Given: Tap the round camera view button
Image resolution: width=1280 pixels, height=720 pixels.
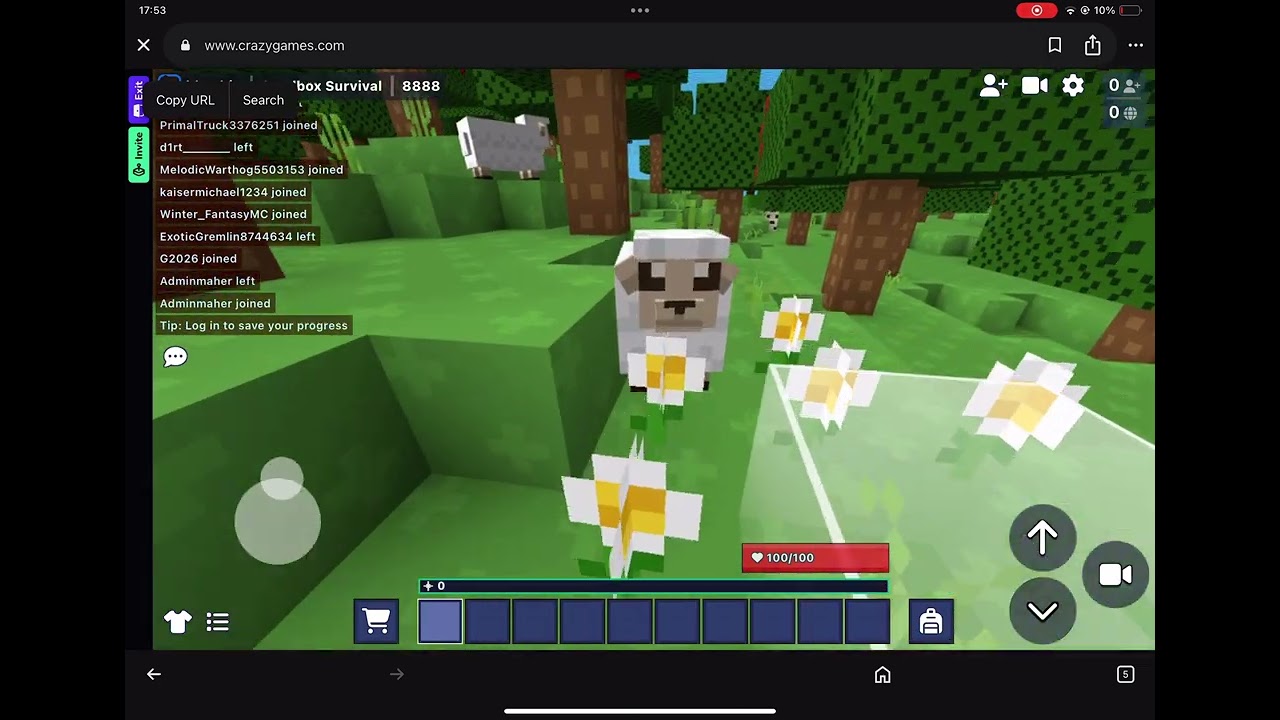Looking at the screenshot, I should tap(1115, 575).
